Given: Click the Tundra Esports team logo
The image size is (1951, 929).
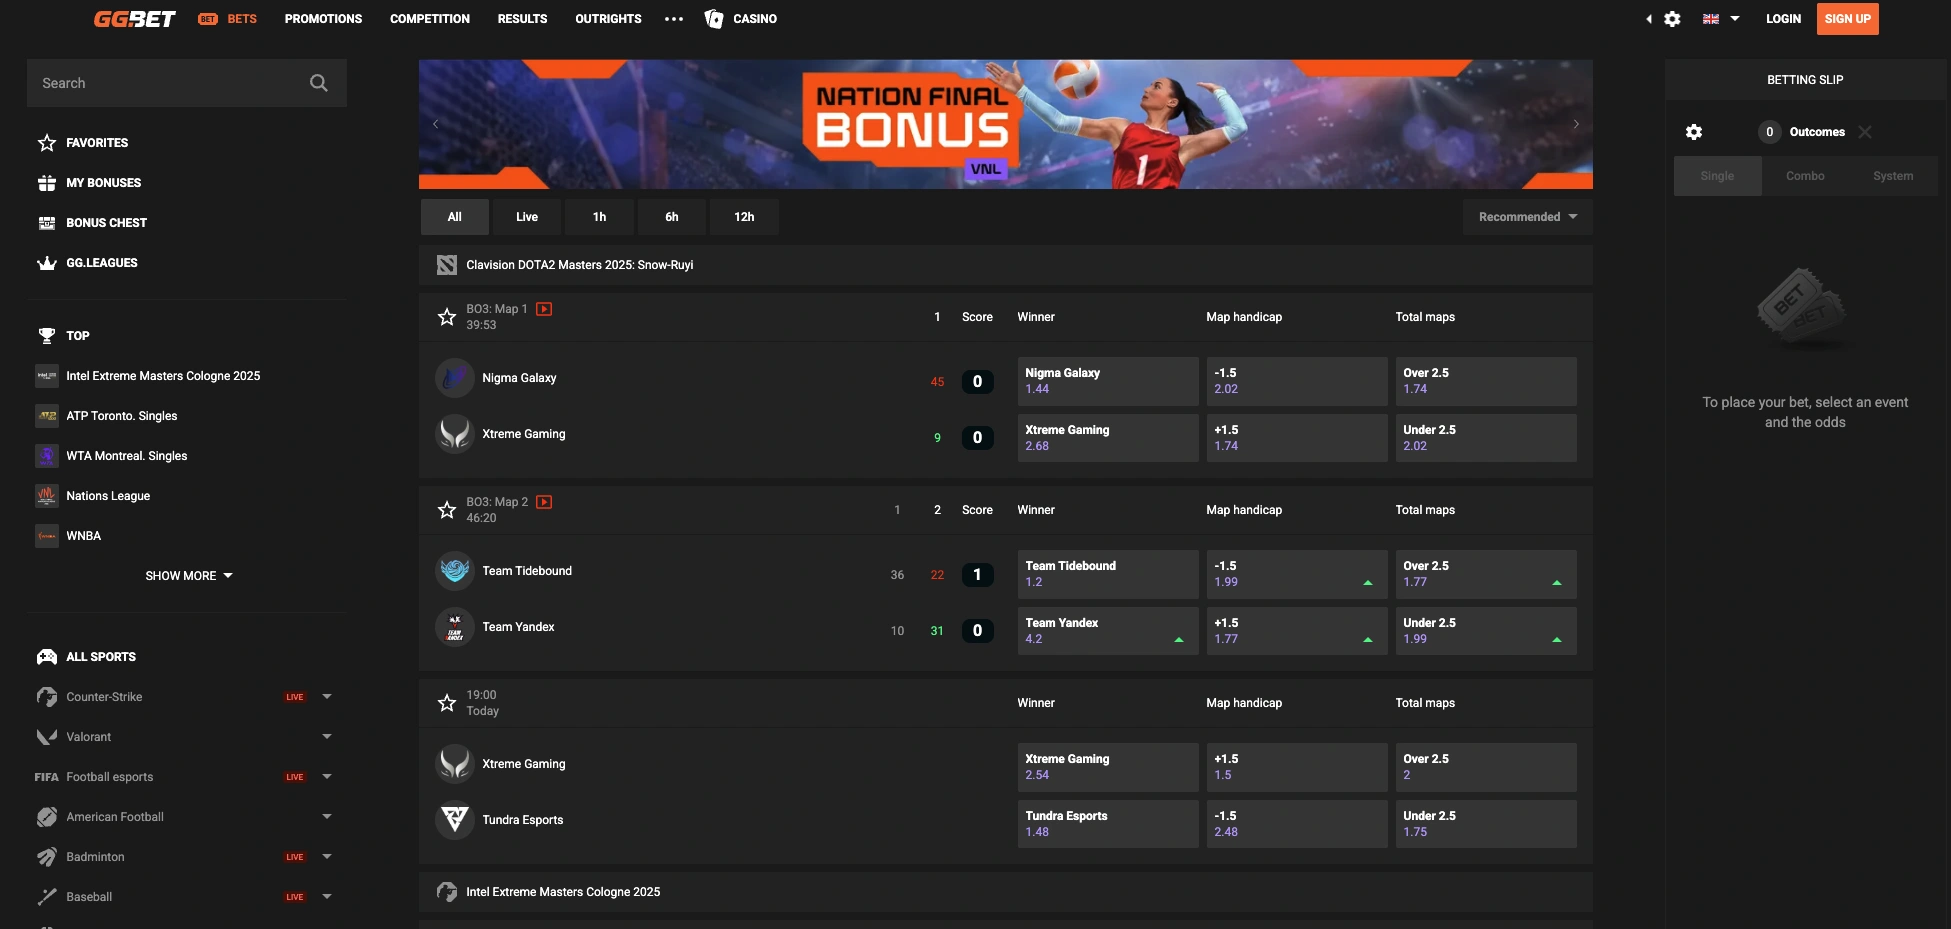Looking at the screenshot, I should pyautogui.click(x=455, y=820).
